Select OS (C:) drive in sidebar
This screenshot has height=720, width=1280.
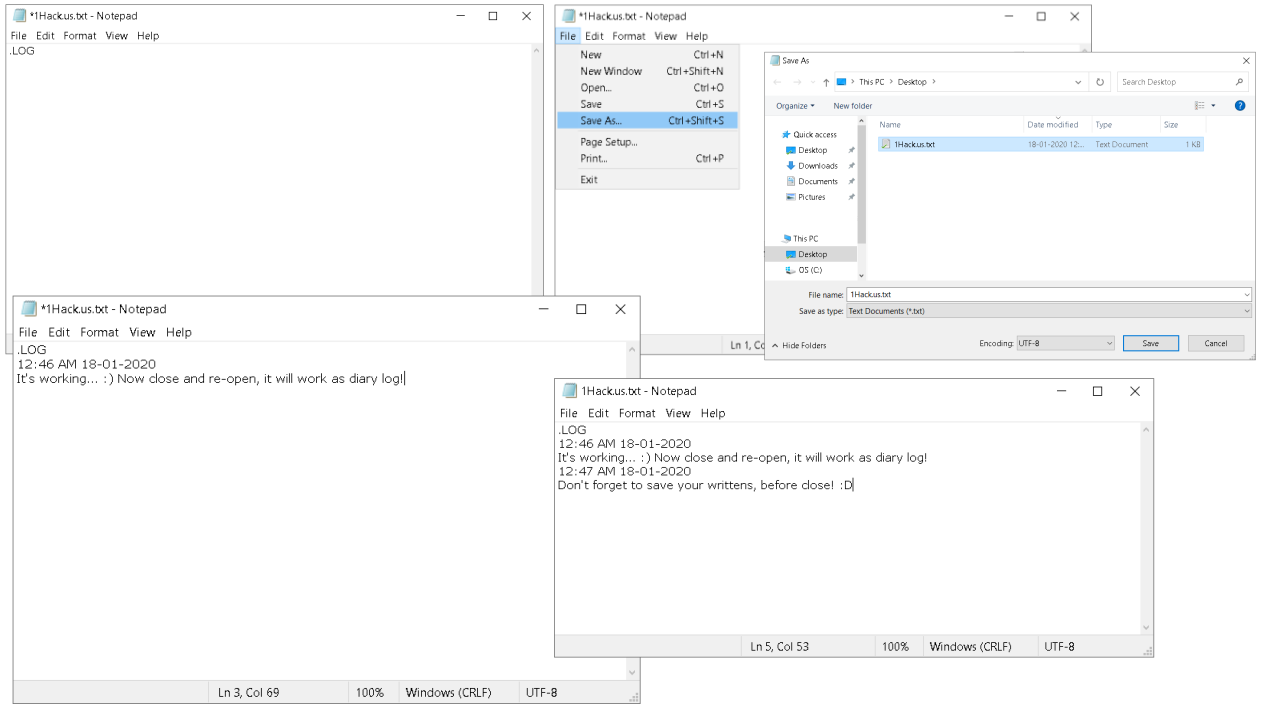[x=809, y=270]
